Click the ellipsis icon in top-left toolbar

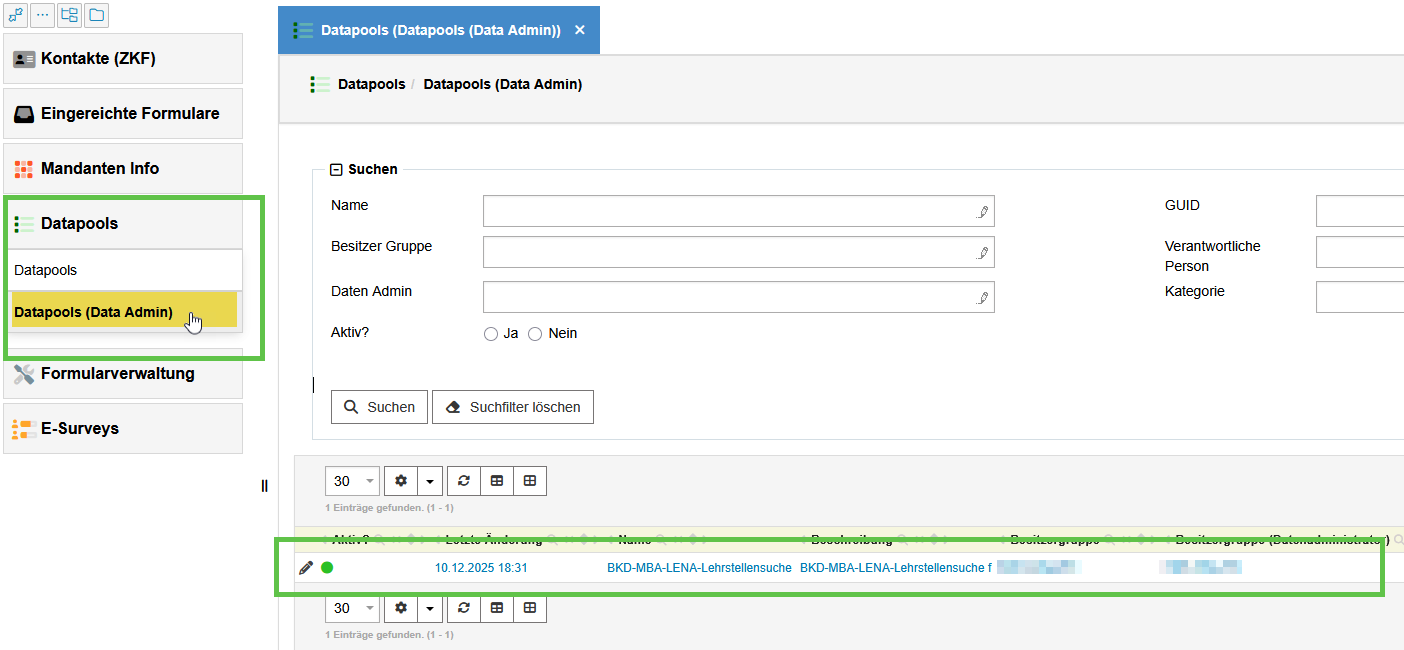(42, 15)
